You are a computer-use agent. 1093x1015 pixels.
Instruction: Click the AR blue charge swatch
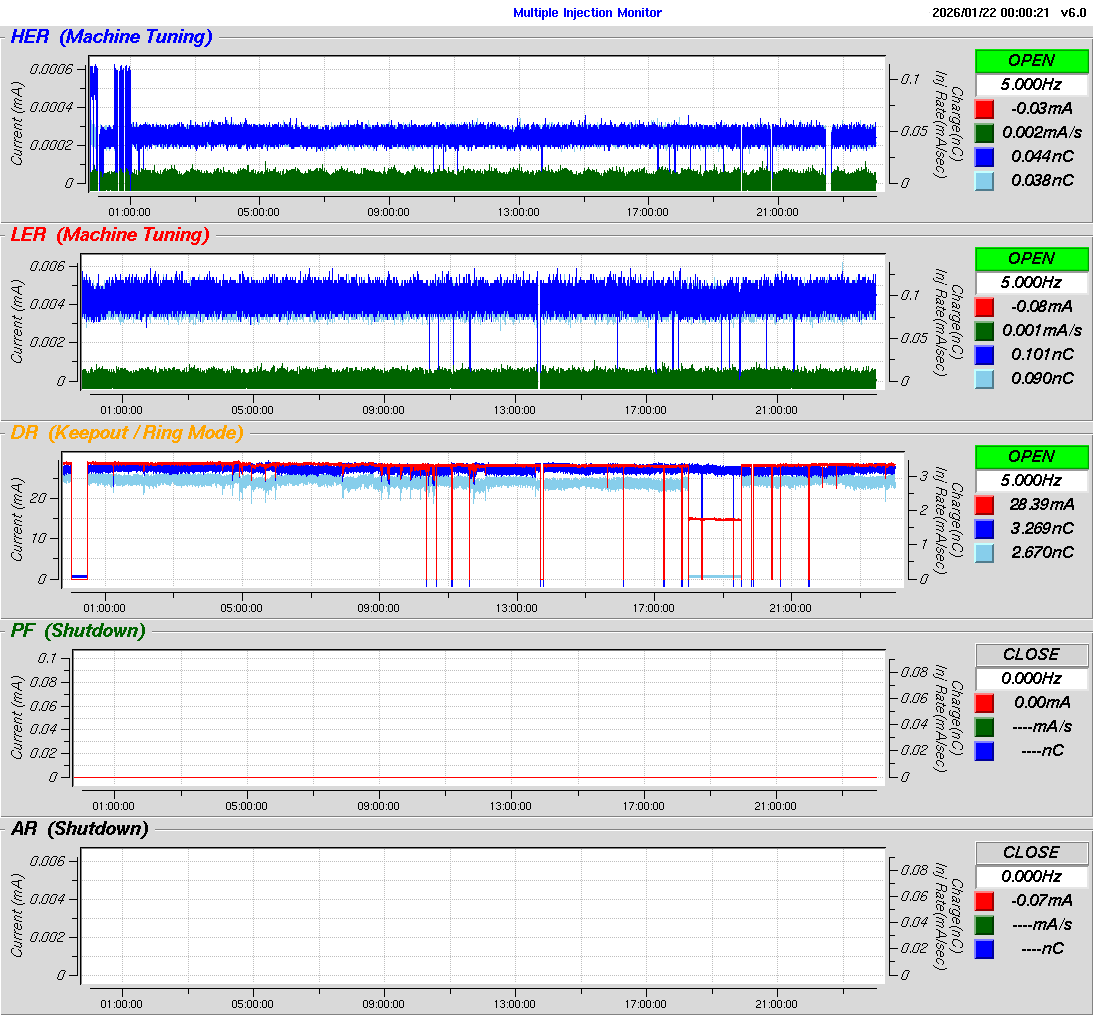click(984, 949)
